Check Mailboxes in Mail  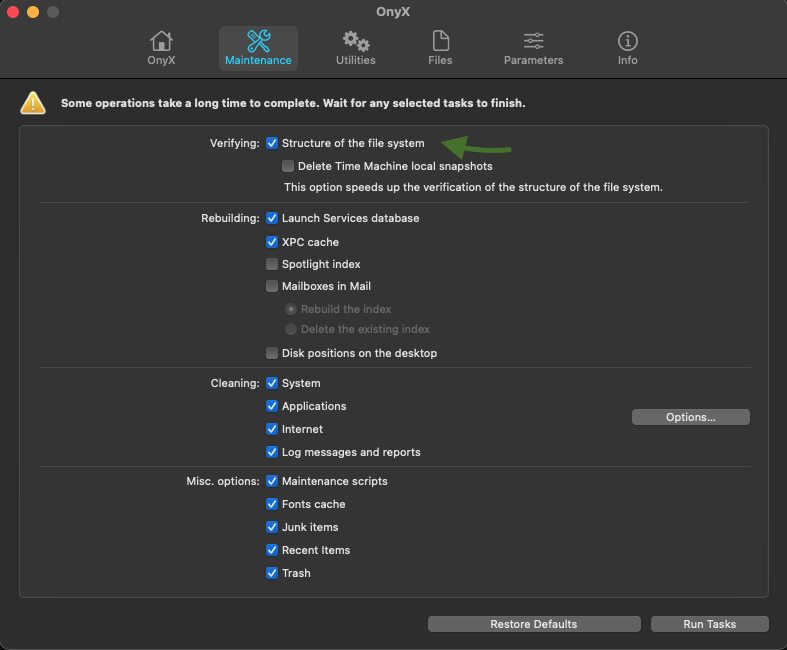pos(272,286)
